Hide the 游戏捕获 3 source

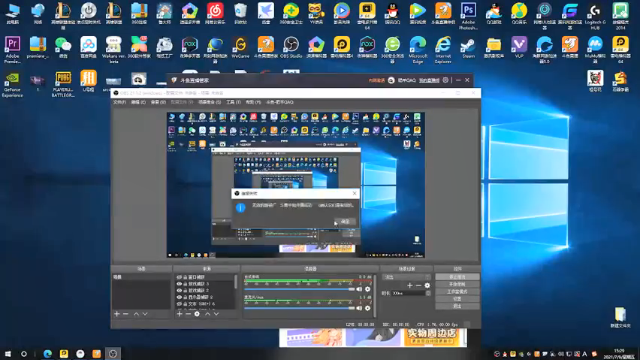(x=179, y=284)
